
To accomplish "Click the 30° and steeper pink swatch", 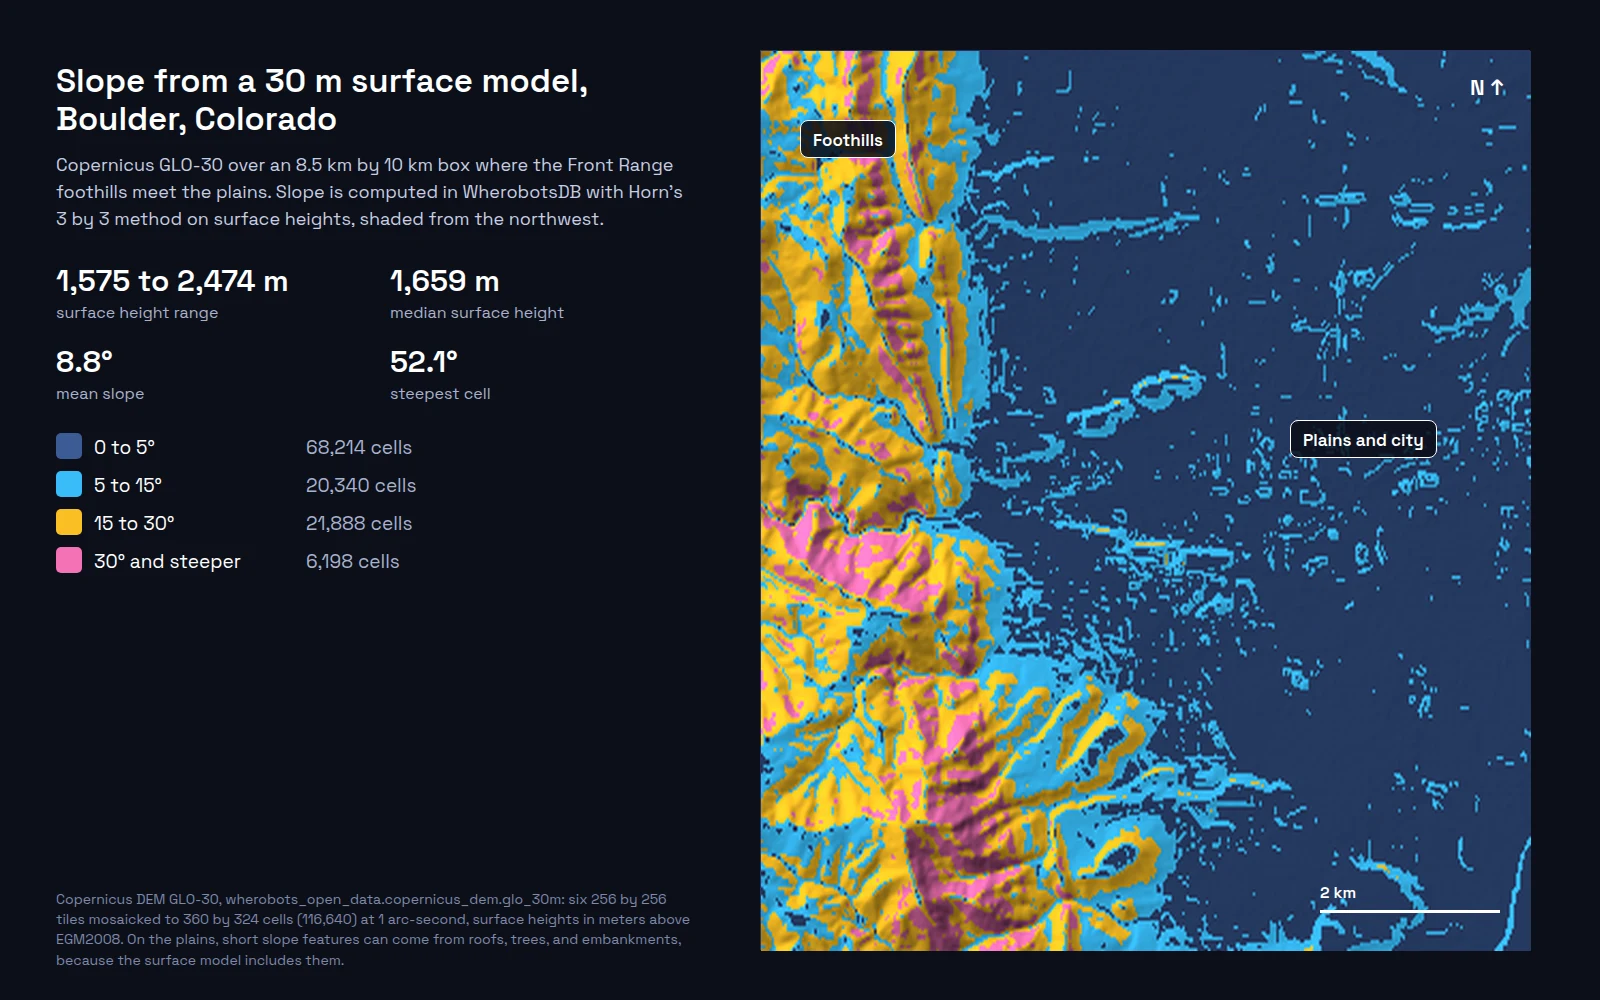I will pos(69,560).
